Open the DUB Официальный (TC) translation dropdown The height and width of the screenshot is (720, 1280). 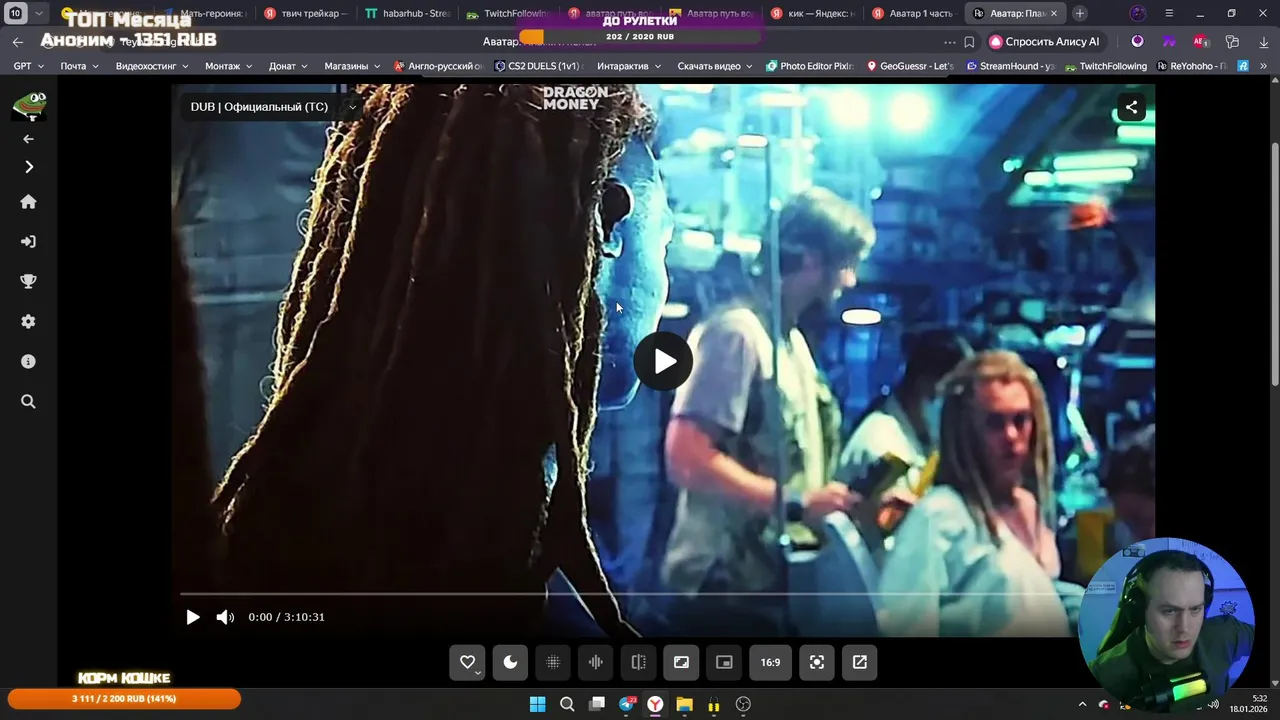tap(274, 107)
